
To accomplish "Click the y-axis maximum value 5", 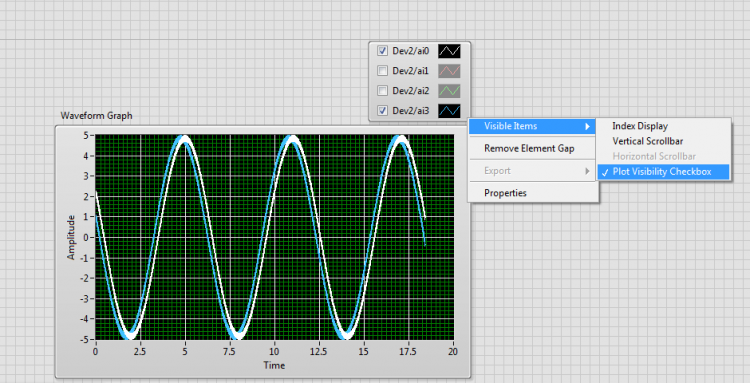I will tap(86, 136).
